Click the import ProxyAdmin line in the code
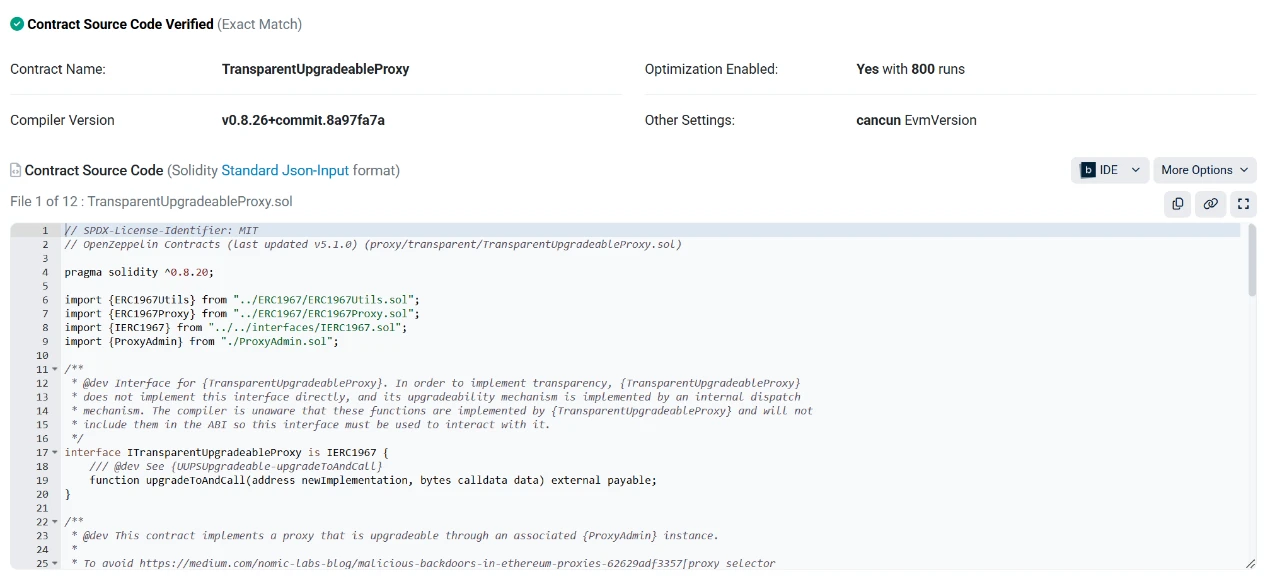Image resolution: width=1270 pixels, height=579 pixels. click(201, 342)
